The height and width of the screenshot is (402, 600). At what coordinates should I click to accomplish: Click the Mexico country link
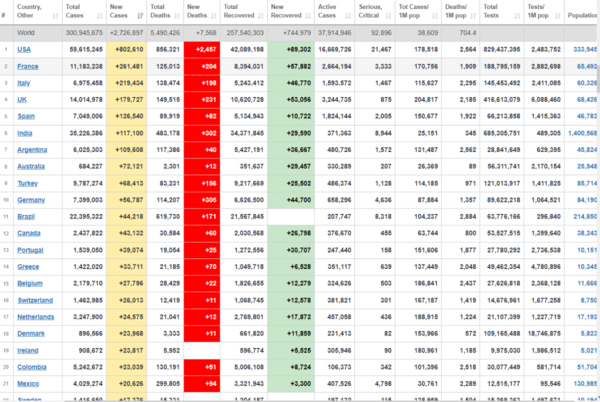[28, 382]
